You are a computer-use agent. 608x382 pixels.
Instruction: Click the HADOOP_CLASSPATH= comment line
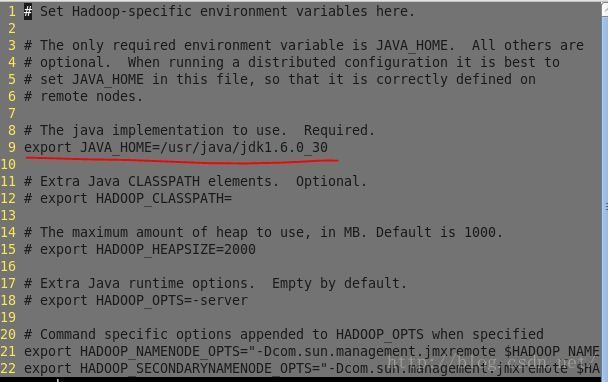pyautogui.click(x=128, y=199)
